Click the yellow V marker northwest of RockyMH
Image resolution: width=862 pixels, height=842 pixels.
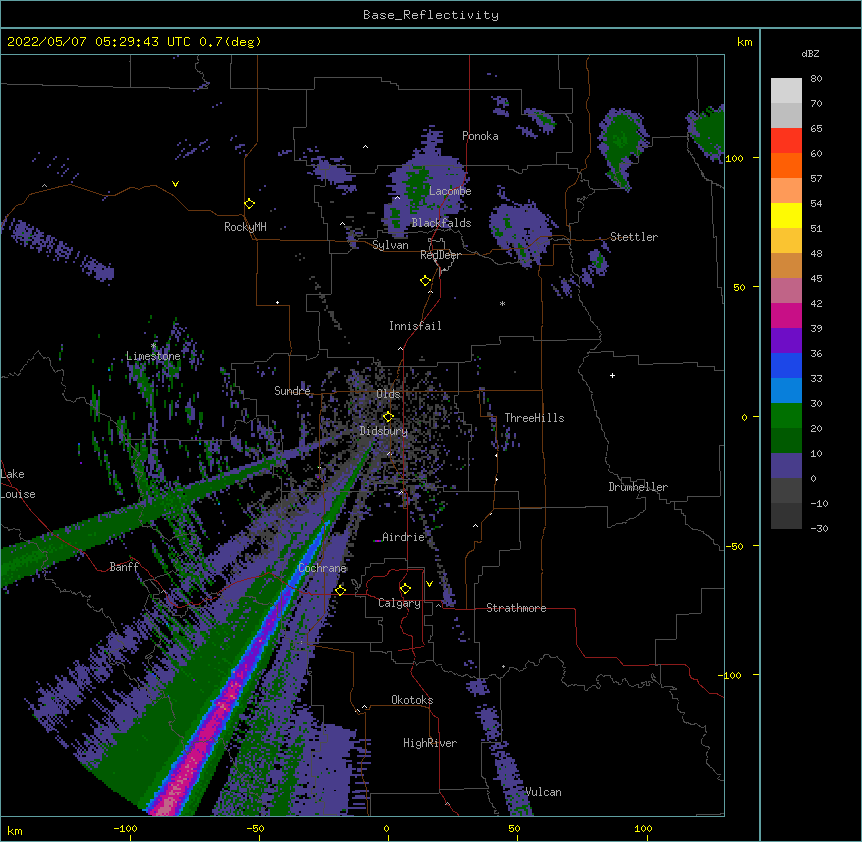(175, 184)
